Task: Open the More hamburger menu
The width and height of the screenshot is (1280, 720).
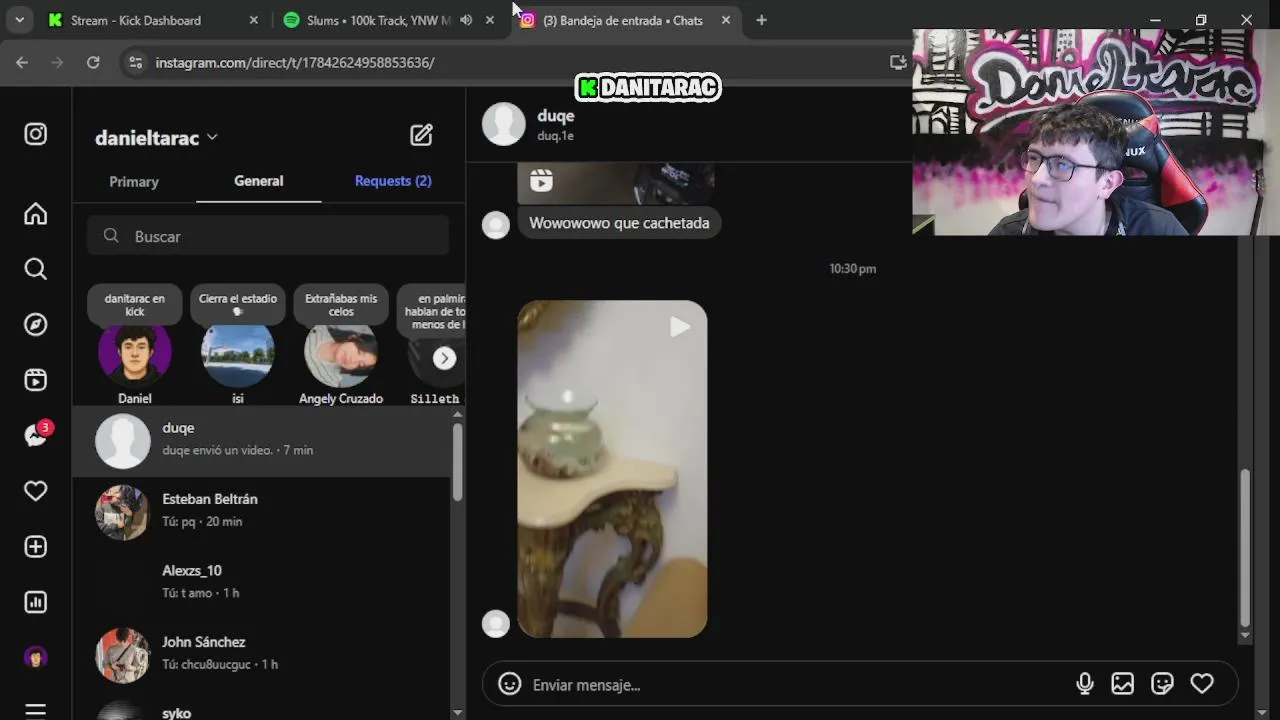Action: tap(36, 711)
